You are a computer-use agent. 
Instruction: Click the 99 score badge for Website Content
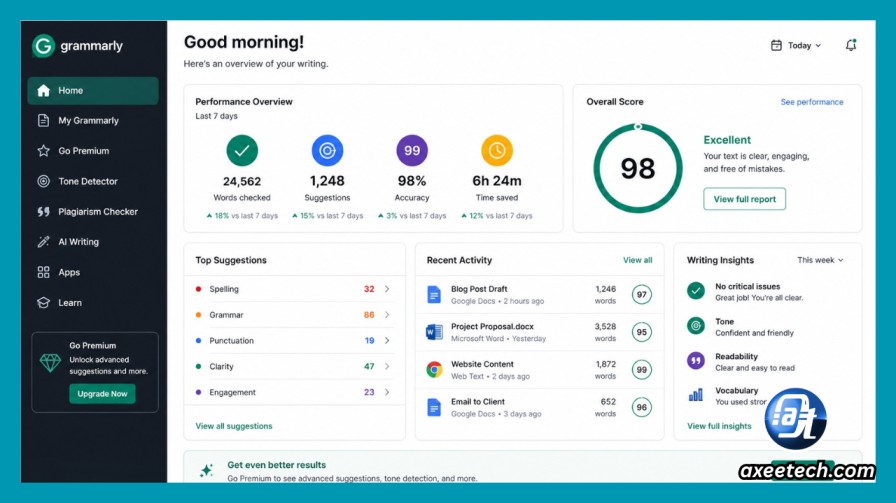click(x=642, y=370)
